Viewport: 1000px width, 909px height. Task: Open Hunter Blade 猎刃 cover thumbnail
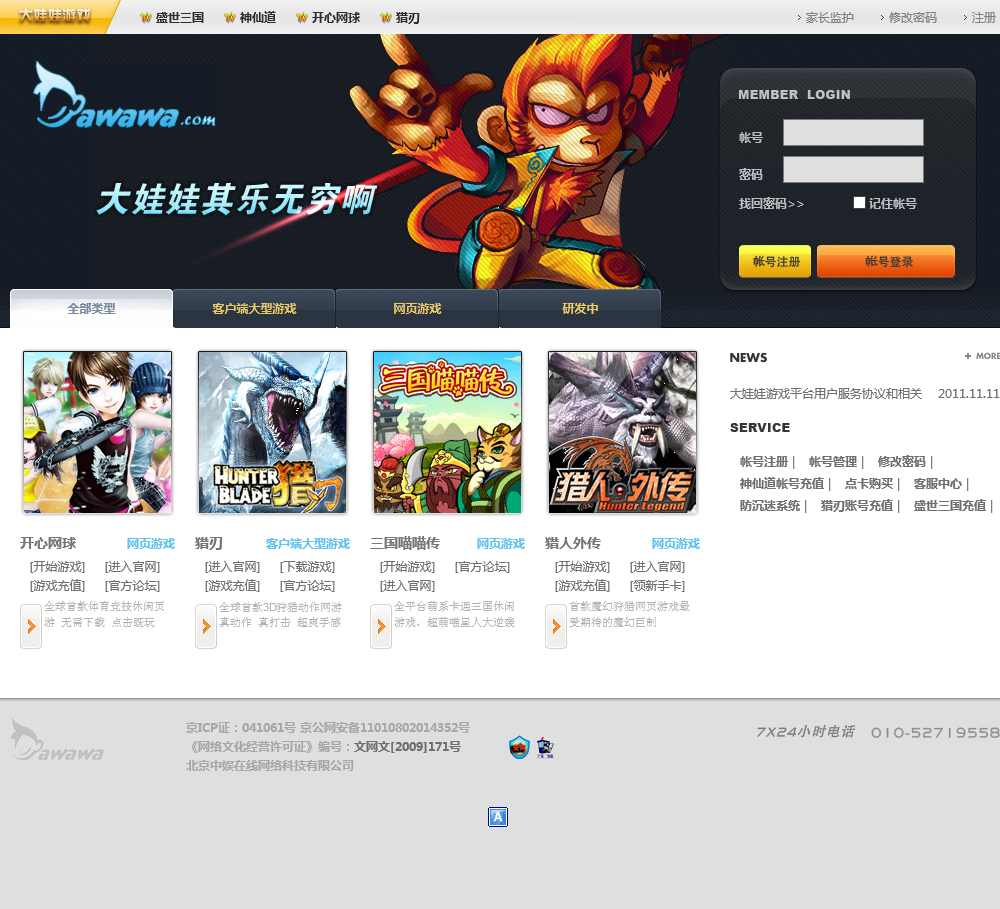tap(272, 432)
